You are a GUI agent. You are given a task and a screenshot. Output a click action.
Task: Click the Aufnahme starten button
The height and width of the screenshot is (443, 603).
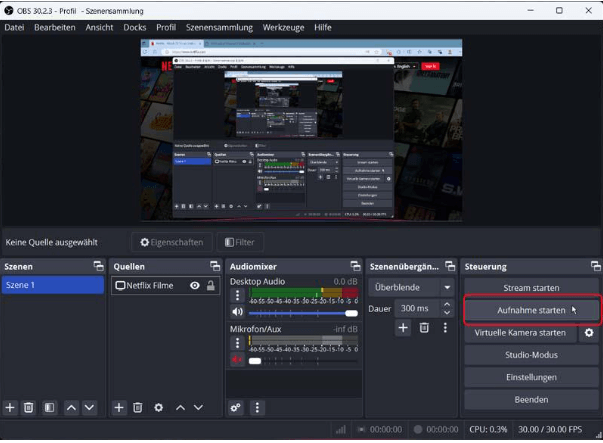531,310
